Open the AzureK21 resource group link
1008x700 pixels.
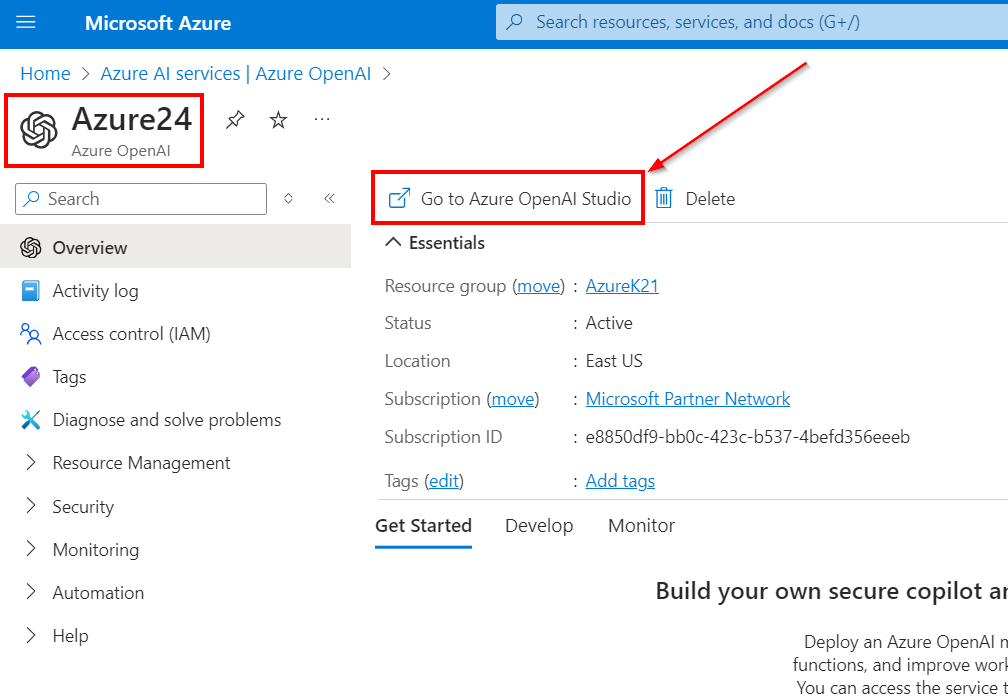click(x=622, y=286)
